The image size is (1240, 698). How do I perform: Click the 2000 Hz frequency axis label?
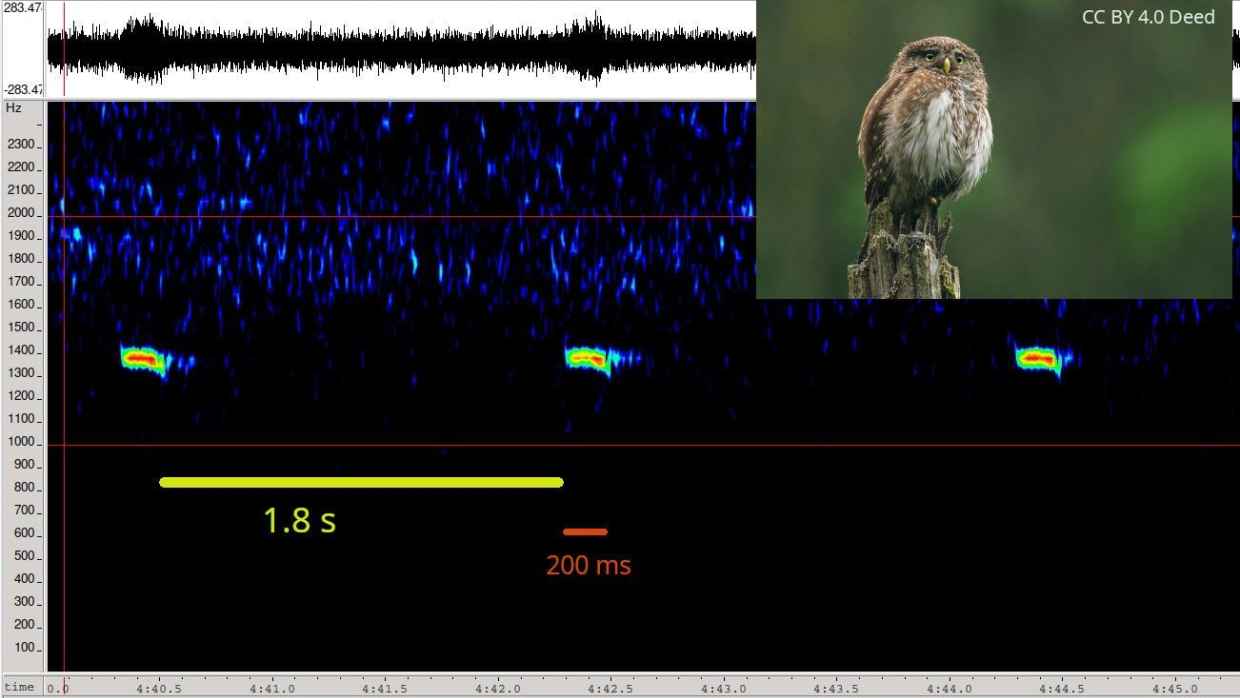[21, 214]
